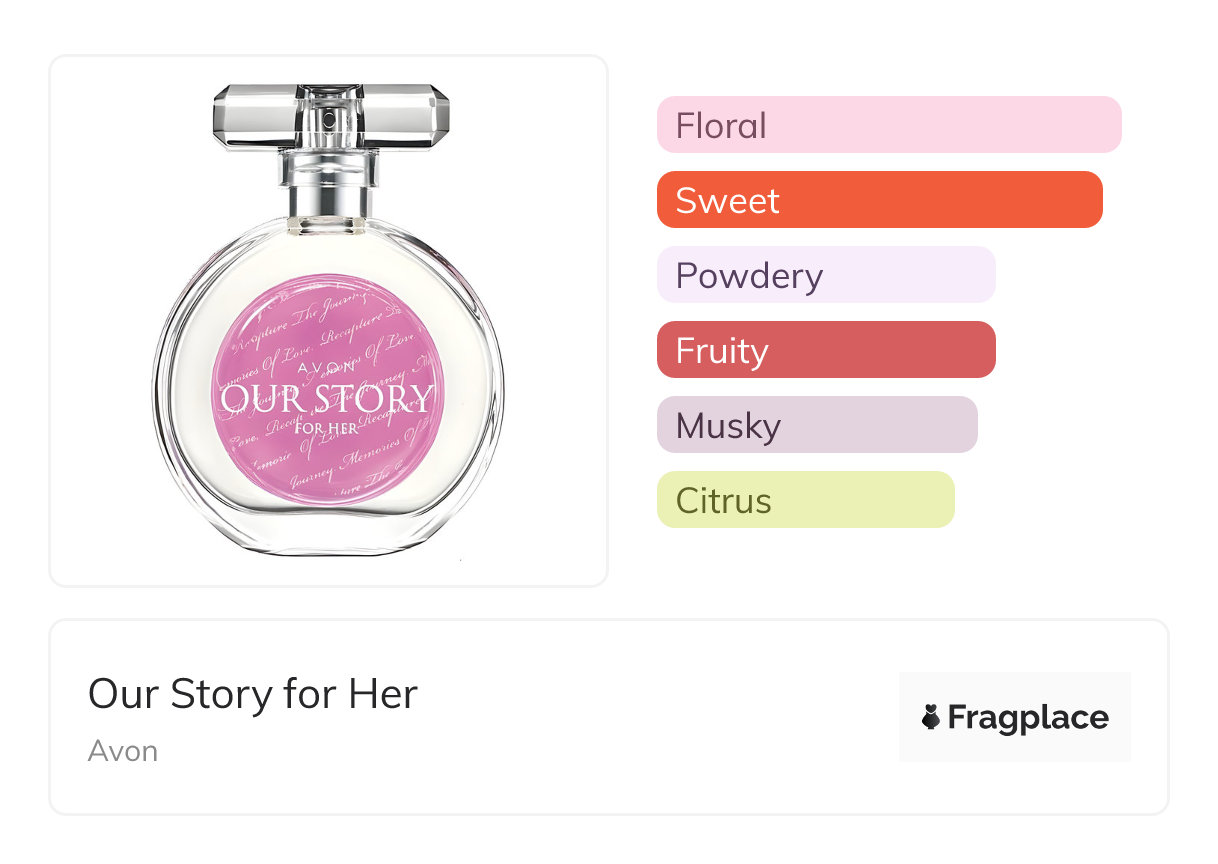
Task: Select the Sweet accord bar
Action: click(x=879, y=200)
